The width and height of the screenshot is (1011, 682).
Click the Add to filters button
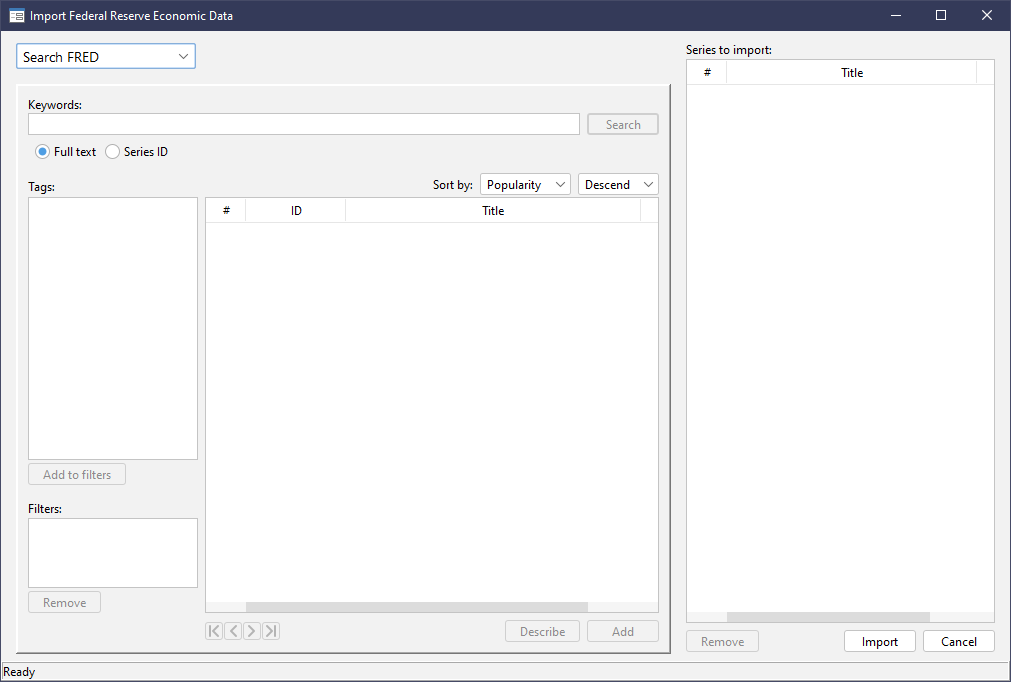click(x=77, y=474)
